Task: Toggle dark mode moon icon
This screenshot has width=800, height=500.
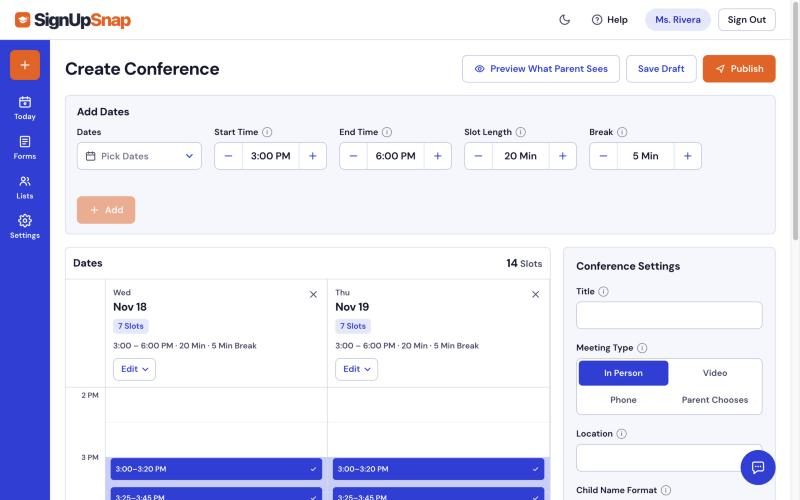Action: tap(564, 20)
